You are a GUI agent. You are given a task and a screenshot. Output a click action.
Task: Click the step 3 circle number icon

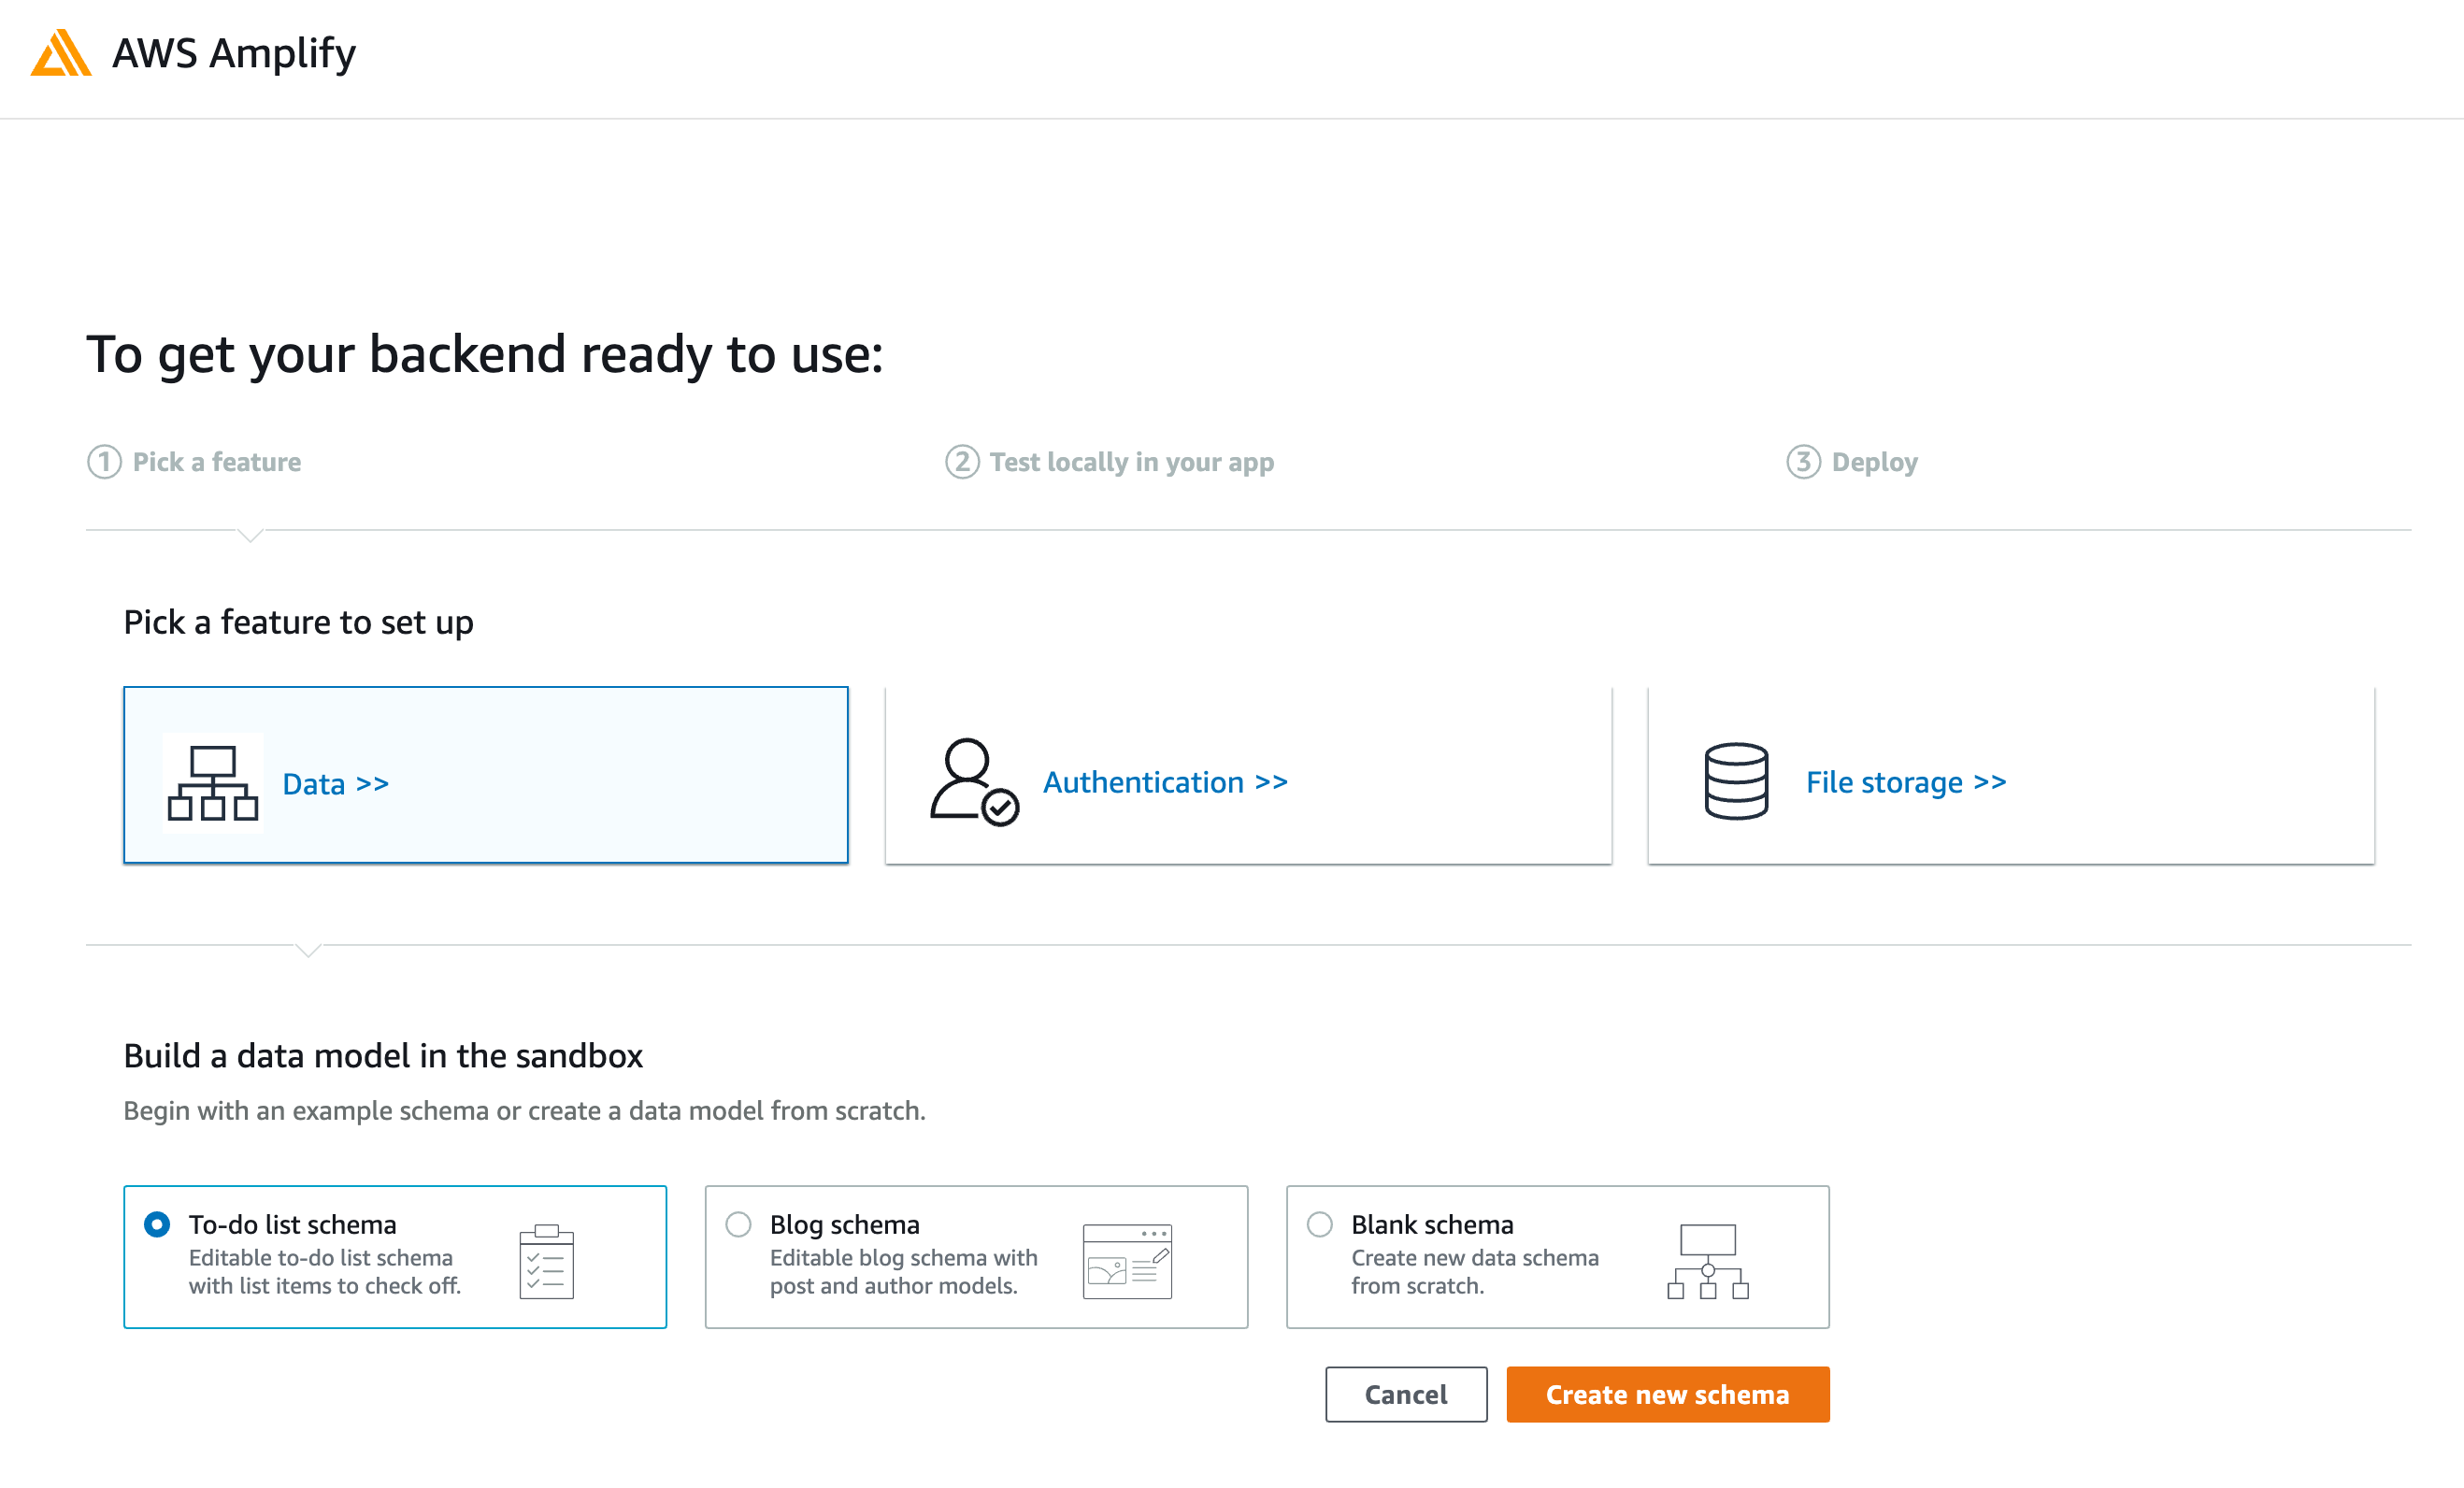1803,462
